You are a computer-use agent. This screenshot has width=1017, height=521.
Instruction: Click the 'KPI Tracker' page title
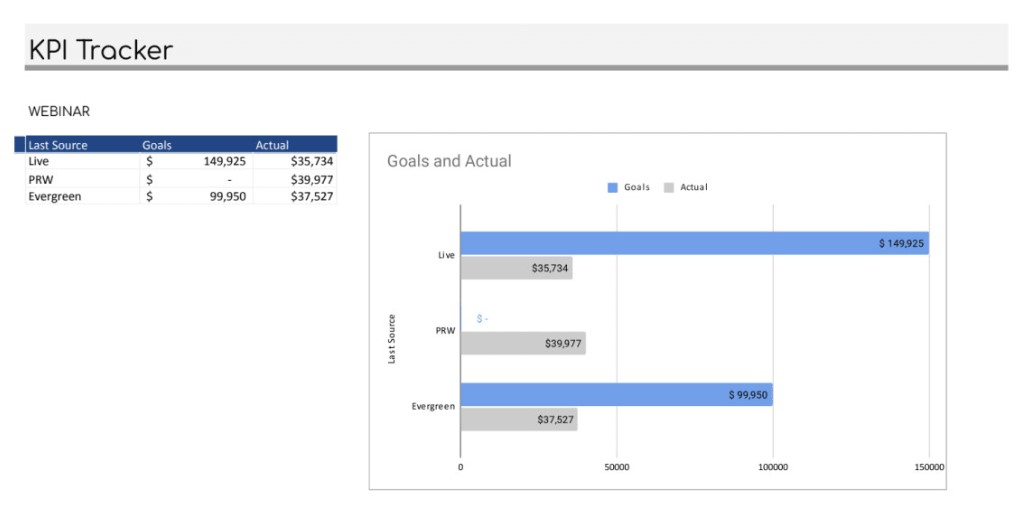pos(101,50)
